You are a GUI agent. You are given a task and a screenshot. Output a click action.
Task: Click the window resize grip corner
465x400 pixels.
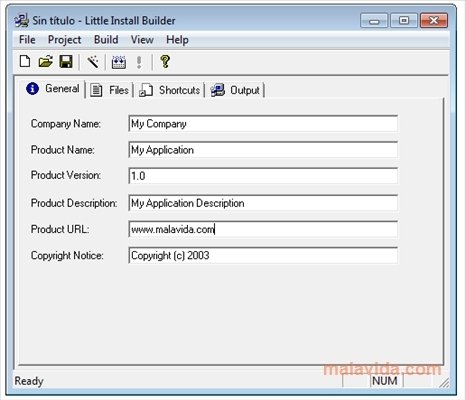pos(444,383)
